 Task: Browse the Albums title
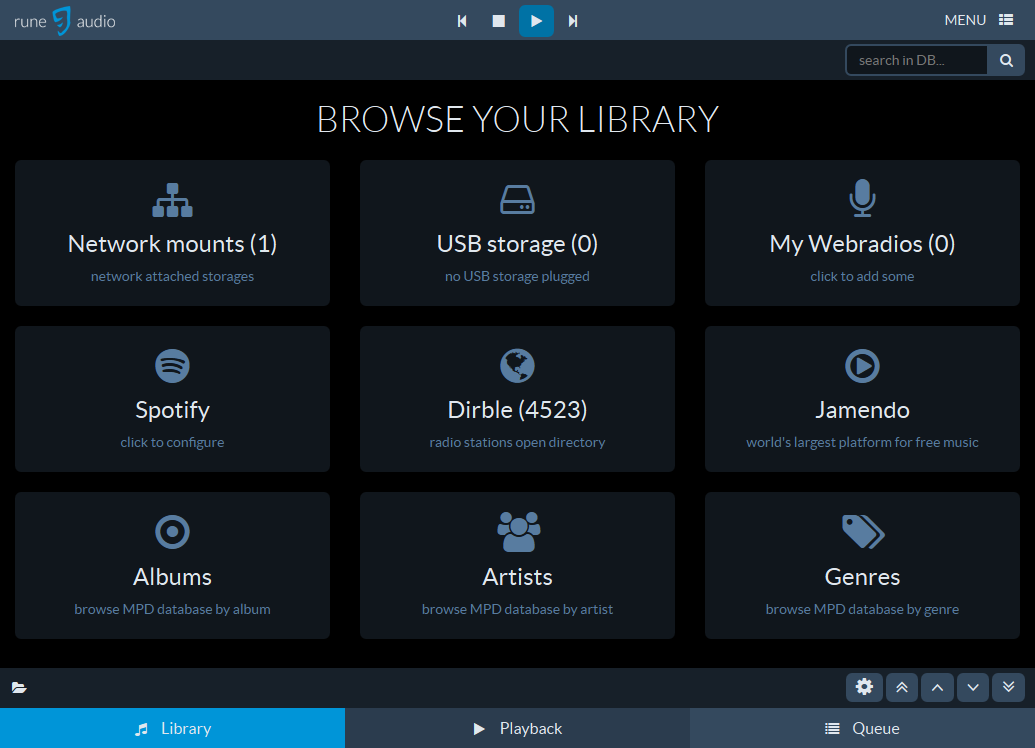tap(172, 577)
